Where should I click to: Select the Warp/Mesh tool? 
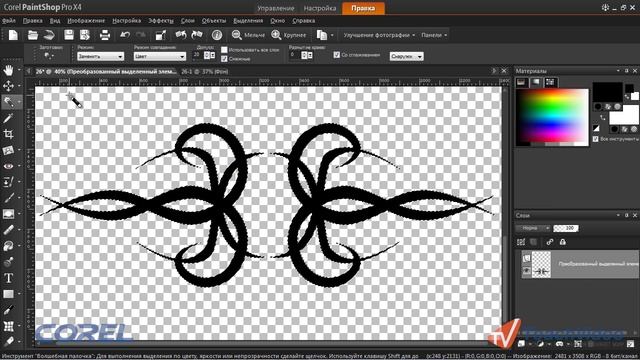coord(8,326)
